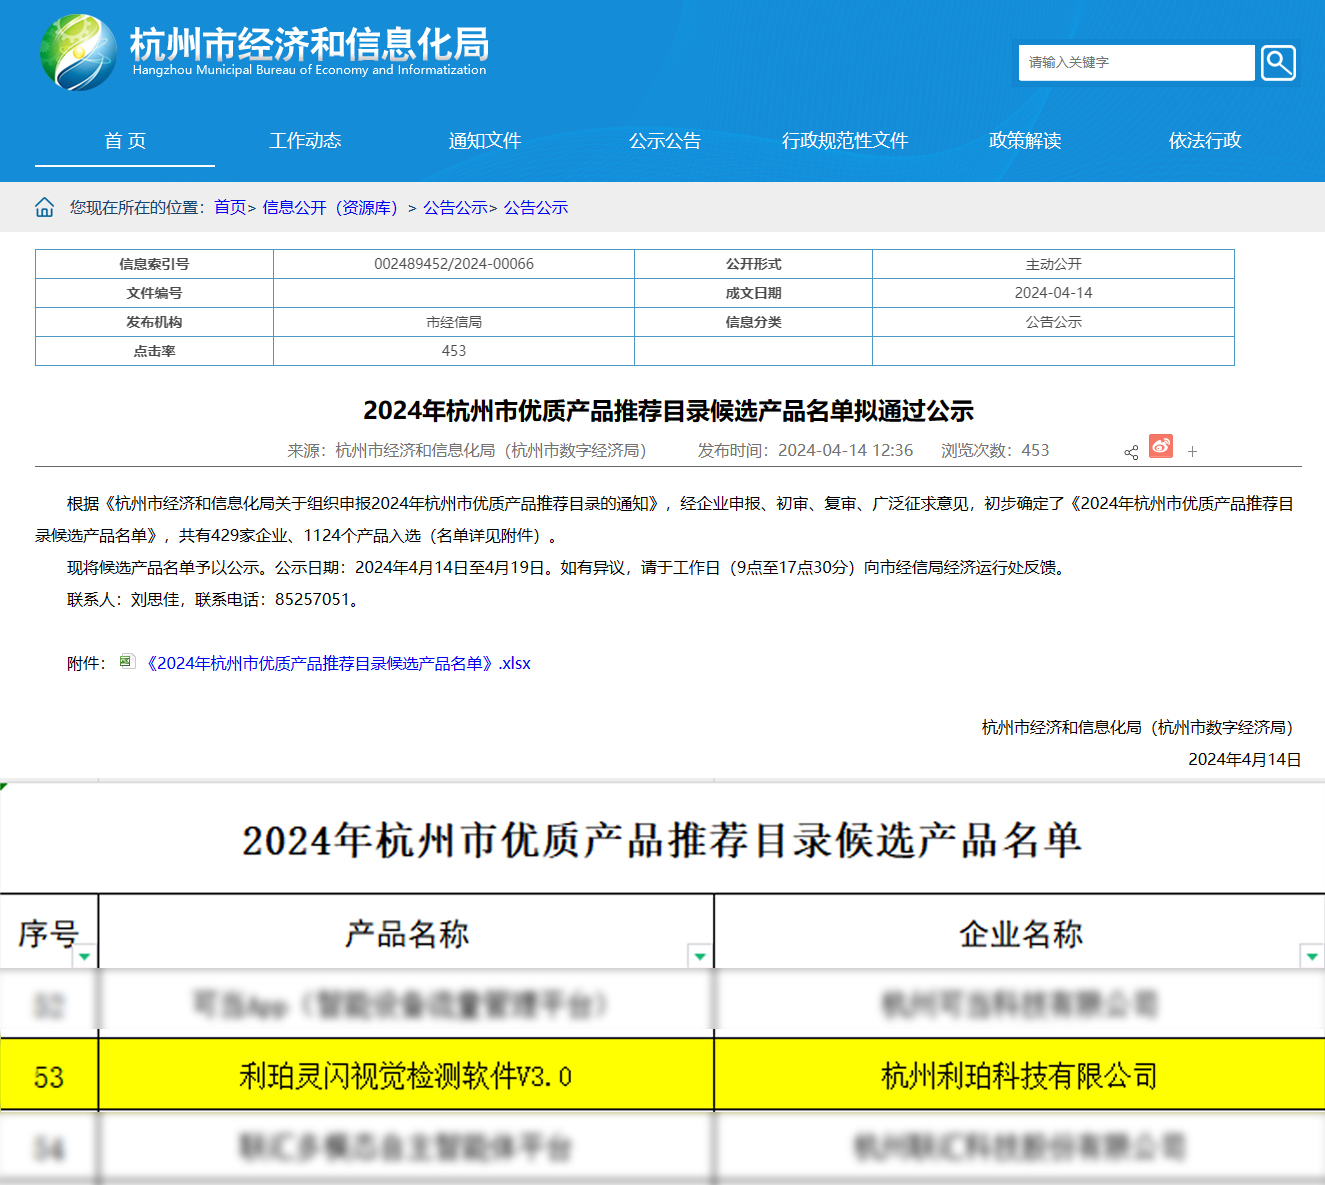Go to 工作动态 menu item
The height and width of the screenshot is (1185, 1325).
click(x=305, y=141)
